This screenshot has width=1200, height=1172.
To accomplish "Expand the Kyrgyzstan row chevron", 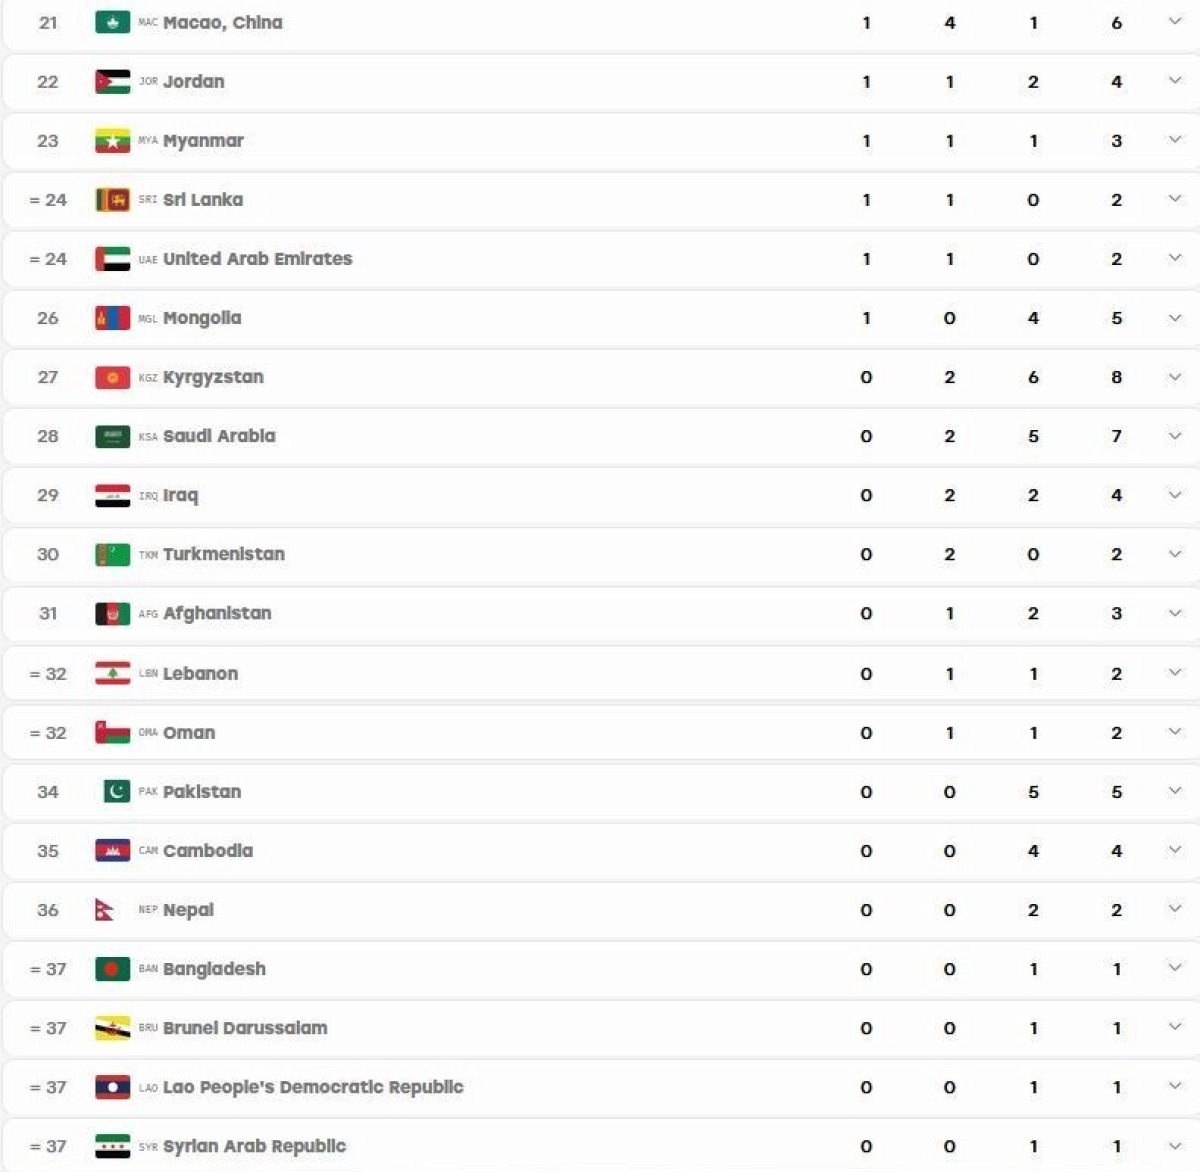I will (1175, 377).
